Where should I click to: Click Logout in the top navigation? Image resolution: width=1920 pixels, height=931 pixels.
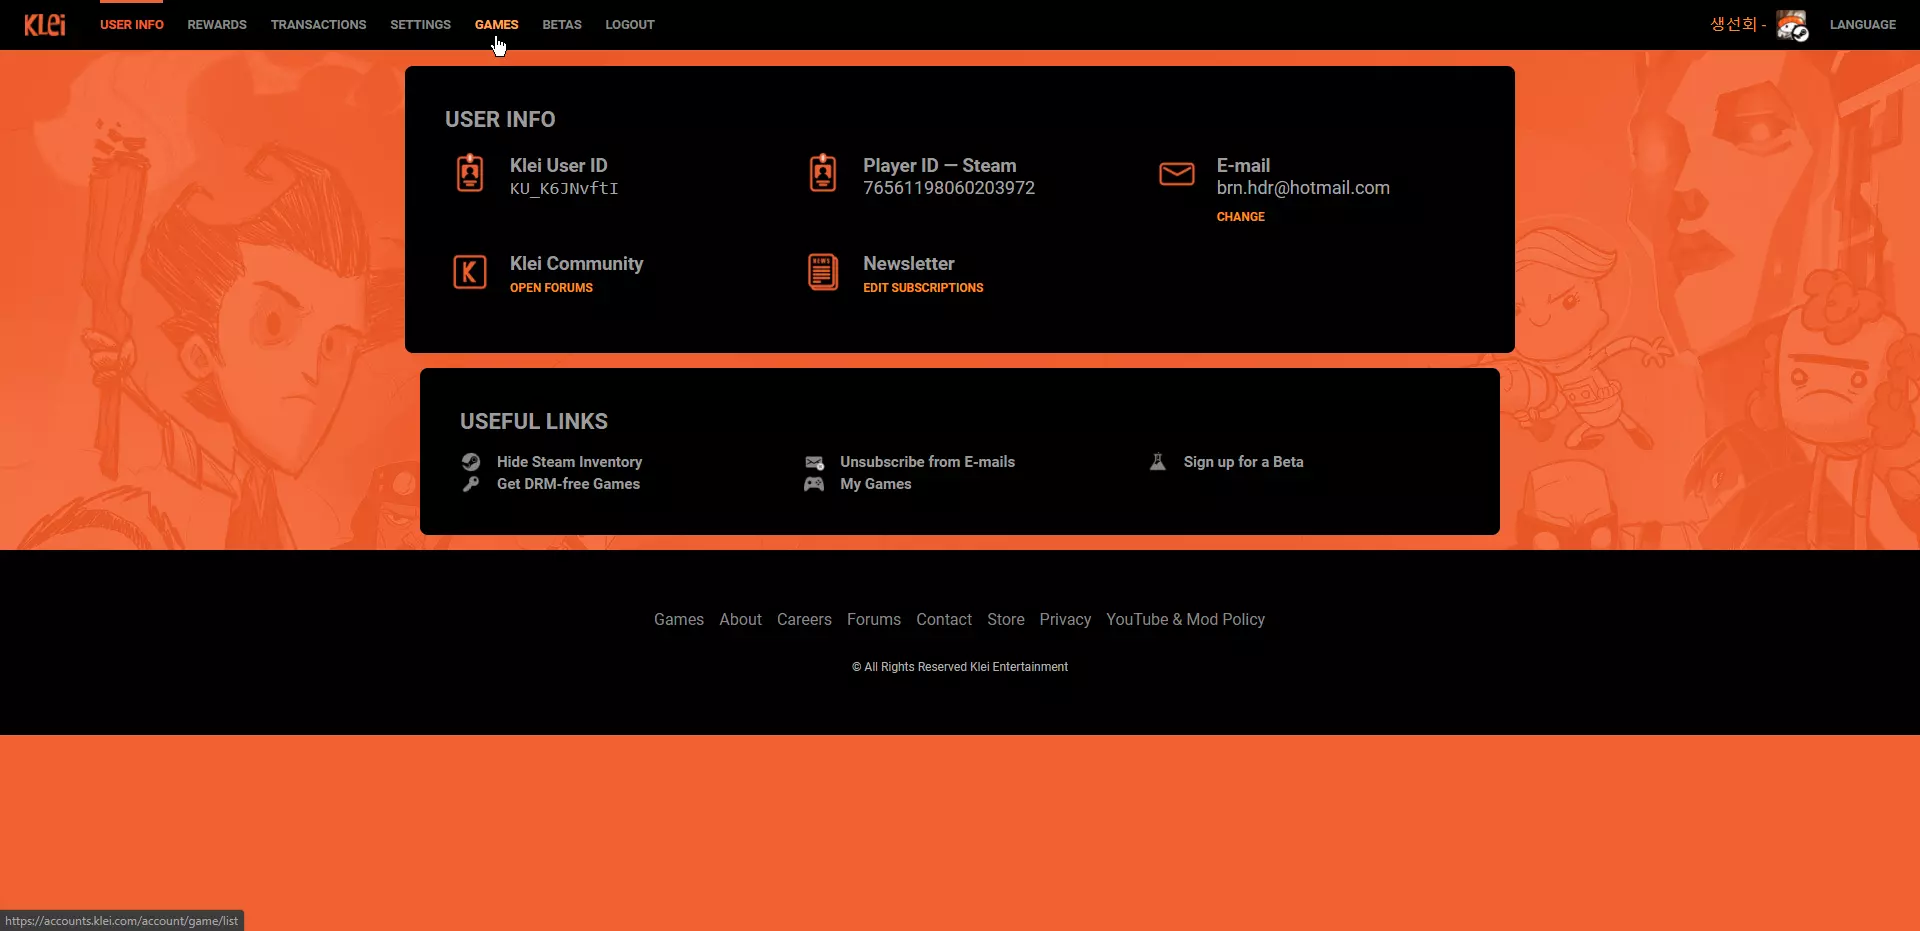(x=630, y=25)
